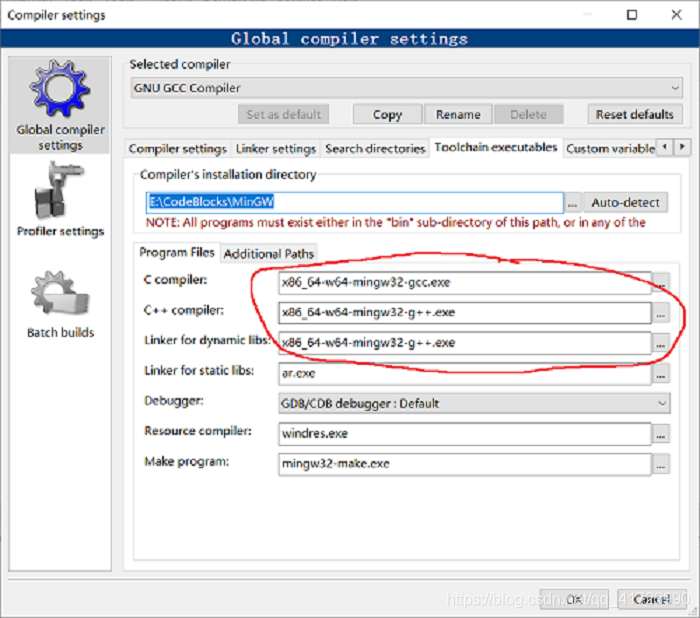Image resolution: width=700 pixels, height=618 pixels.
Task: Click the Rename compiler button
Action: pyautogui.click(x=458, y=114)
